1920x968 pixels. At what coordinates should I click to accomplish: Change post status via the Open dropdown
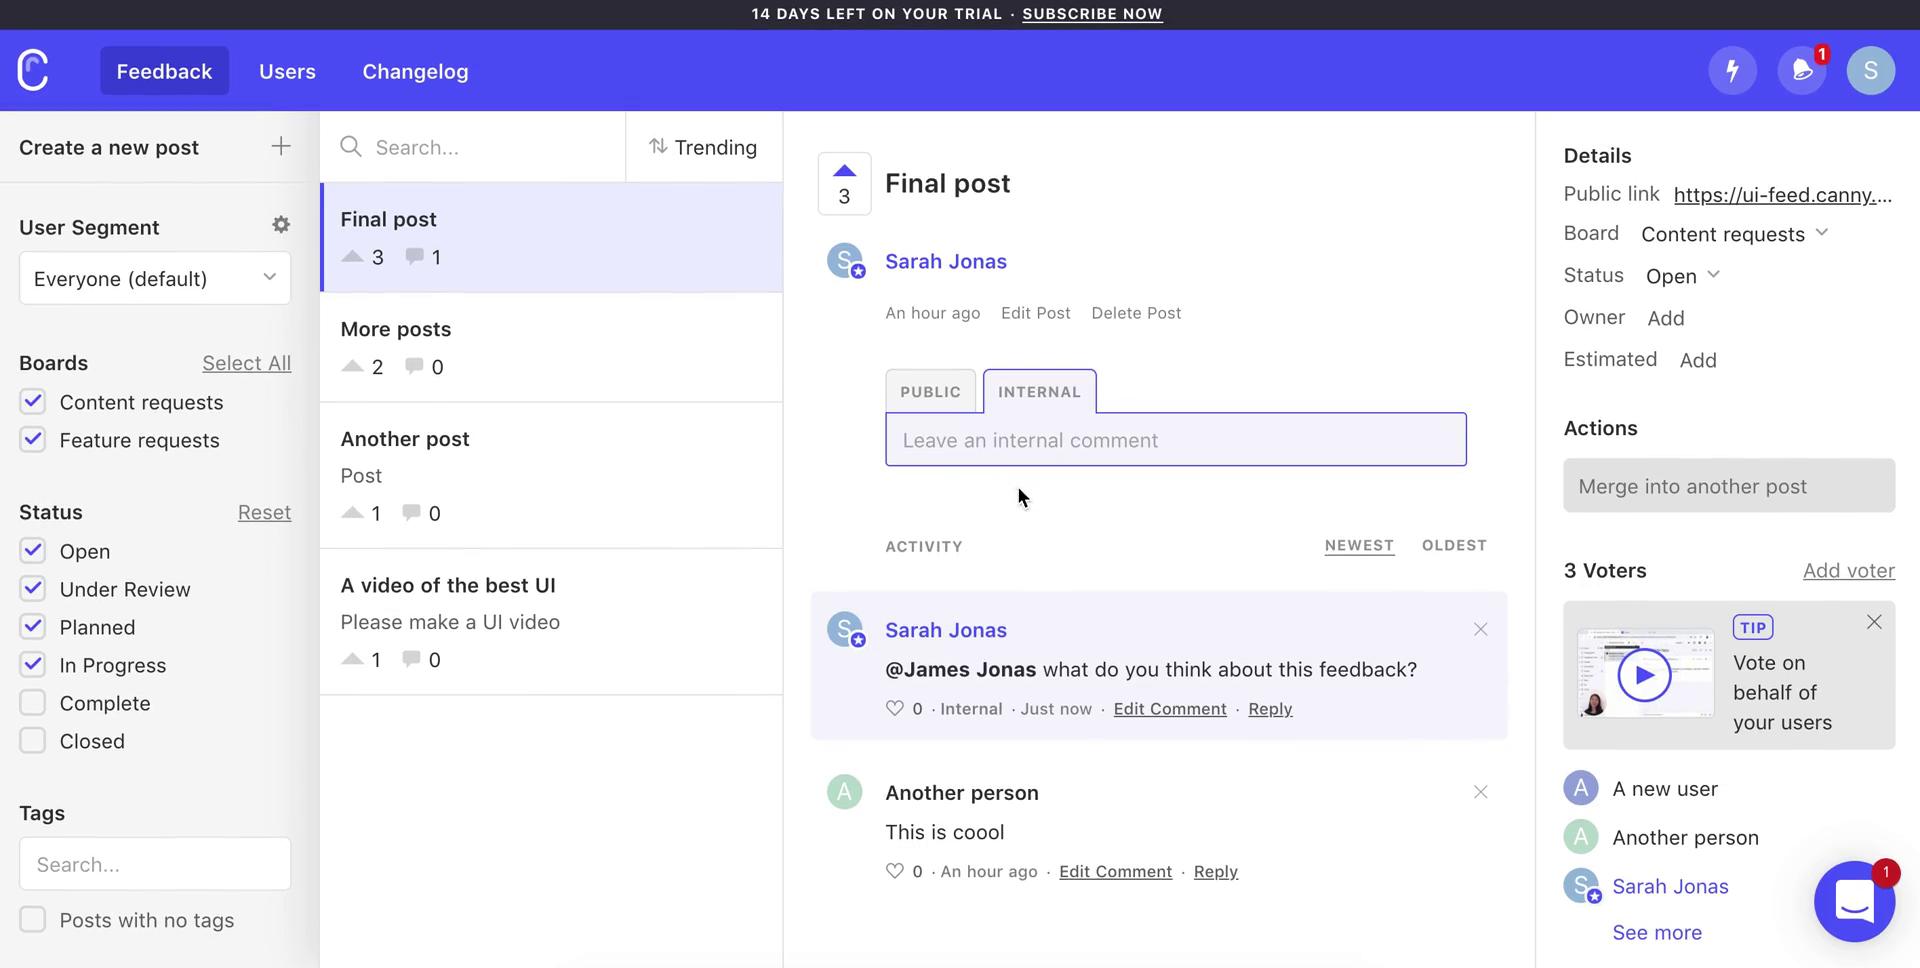coord(1682,276)
